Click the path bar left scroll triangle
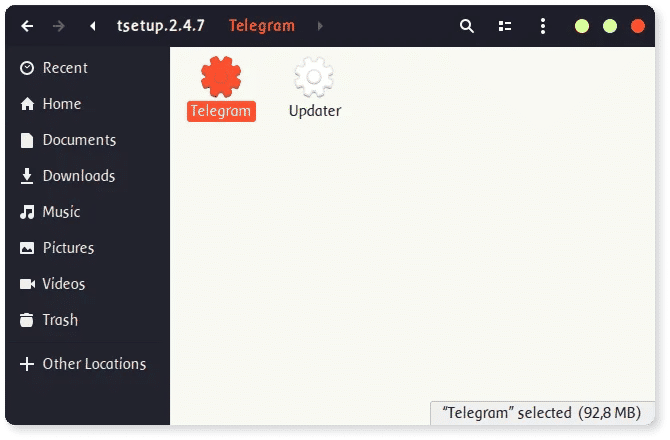 click(x=93, y=26)
